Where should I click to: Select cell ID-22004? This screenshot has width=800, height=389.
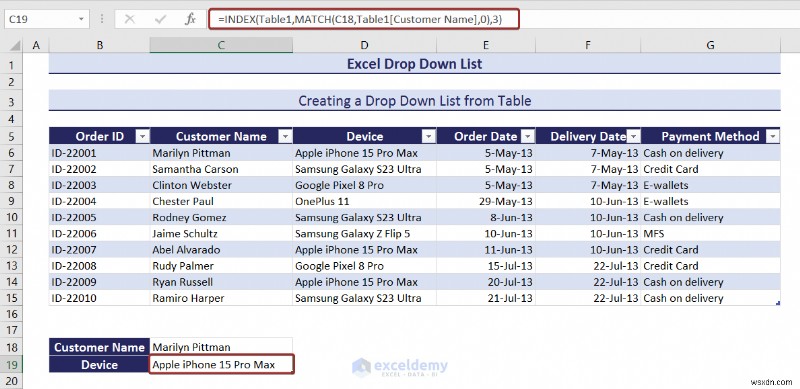pyautogui.click(x=99, y=201)
